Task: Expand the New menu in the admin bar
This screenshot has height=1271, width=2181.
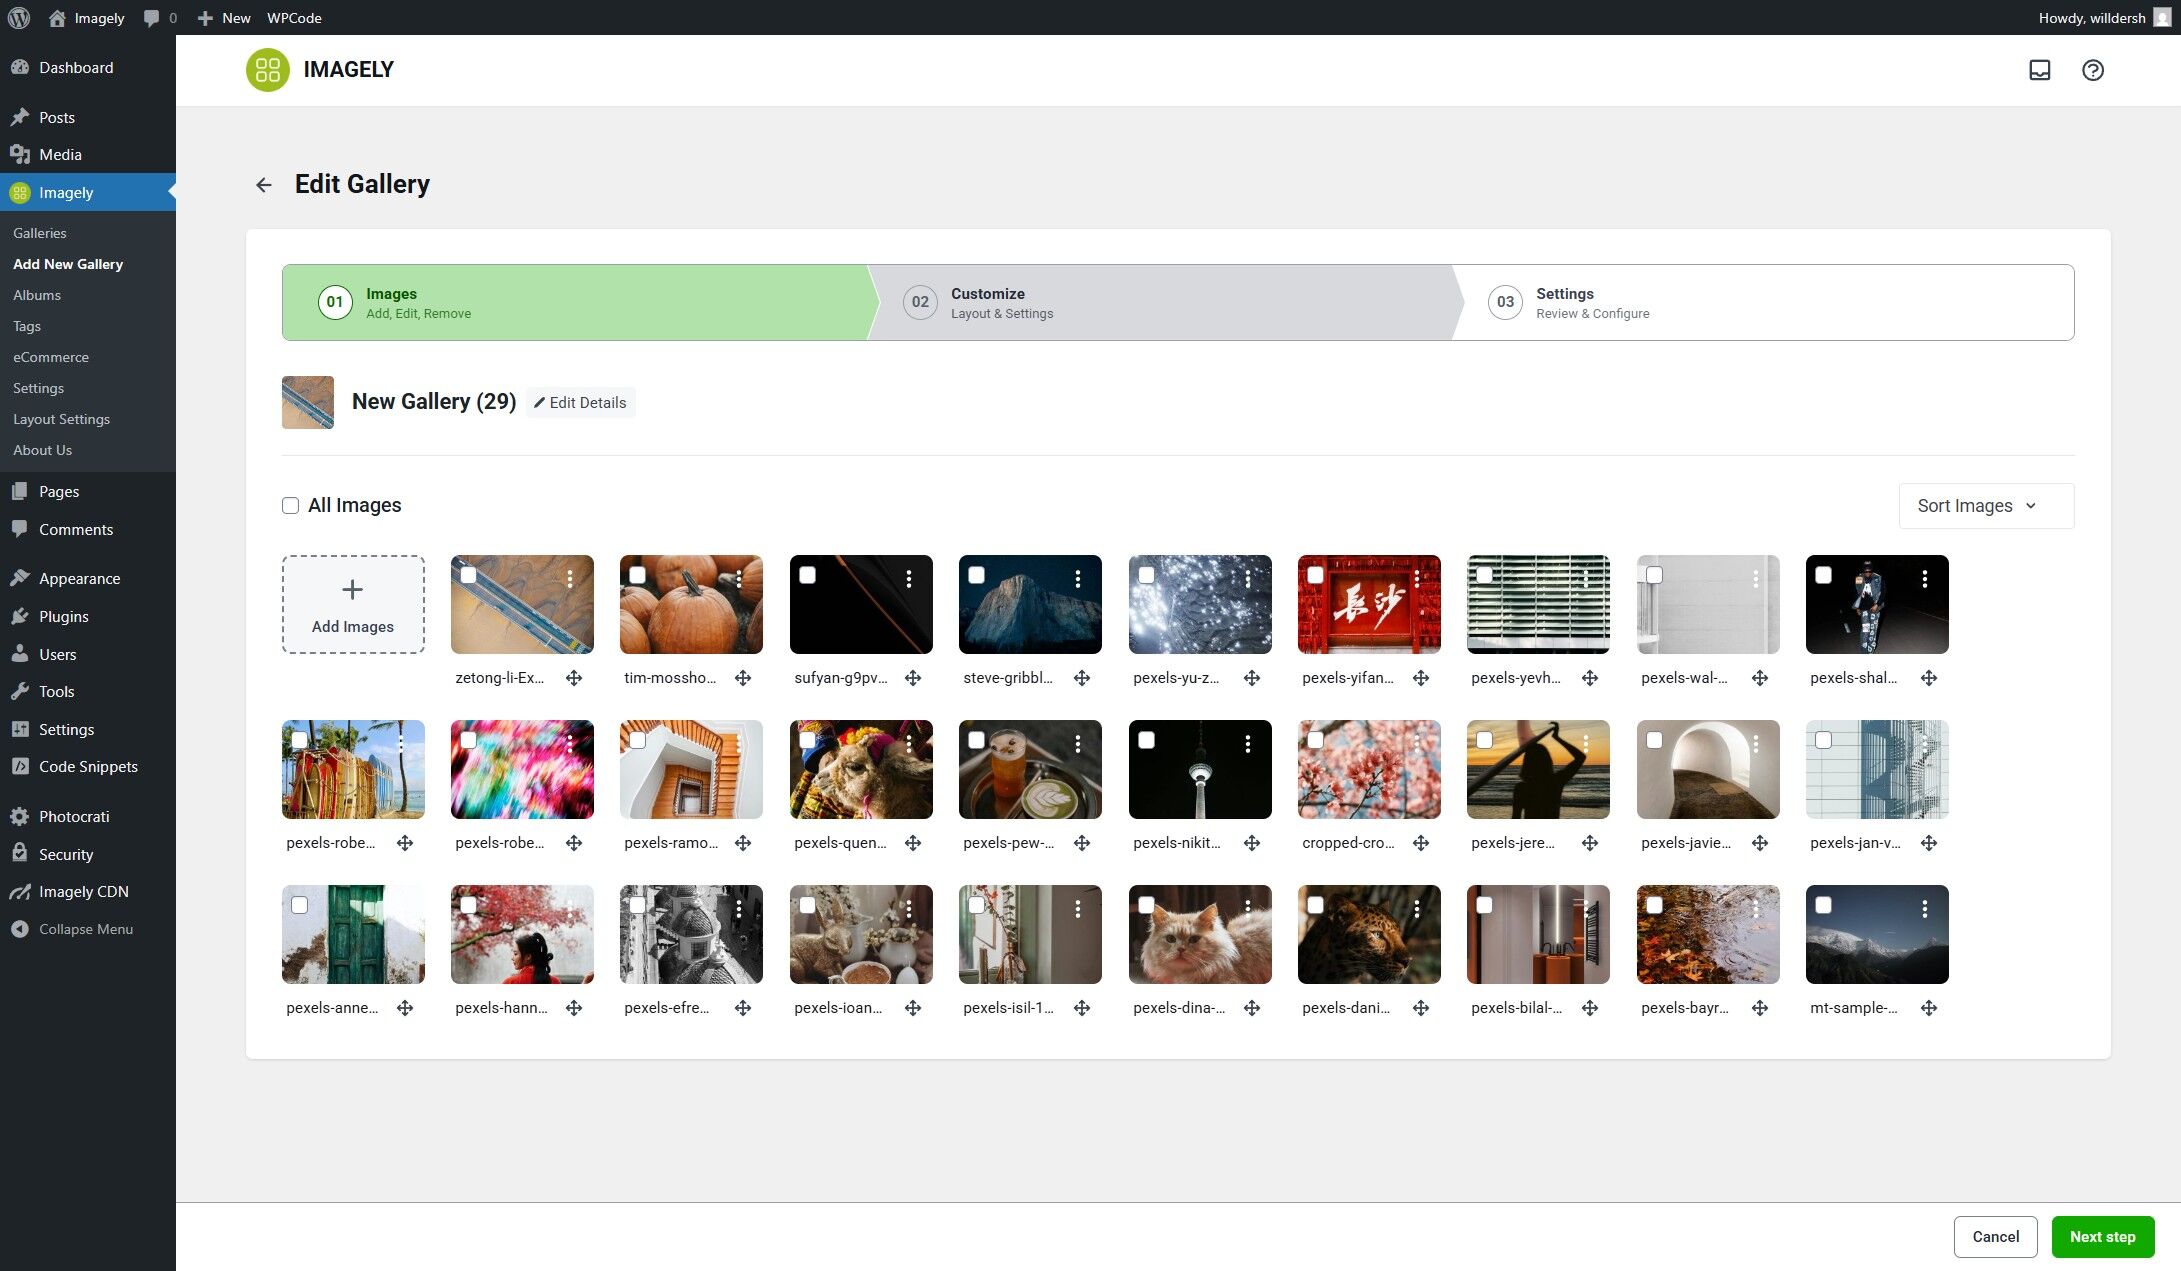Action: pyautogui.click(x=223, y=17)
